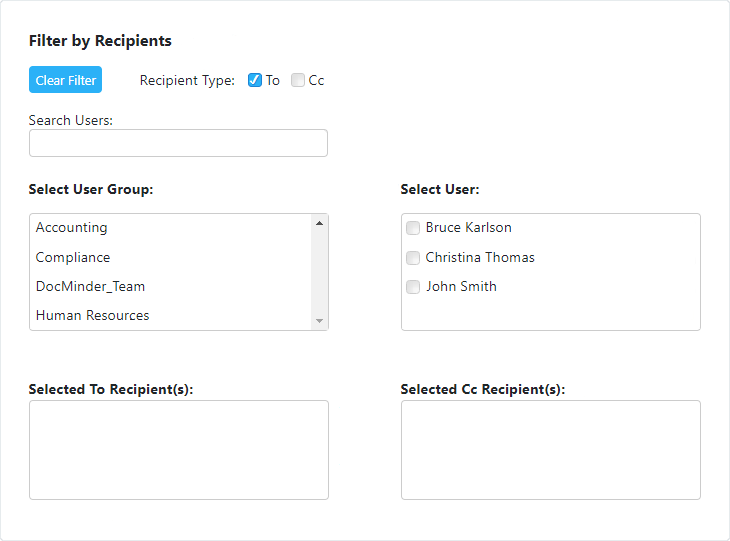The width and height of the screenshot is (730, 541).
Task: Click the Filter by Recipients heading
Action: point(100,41)
